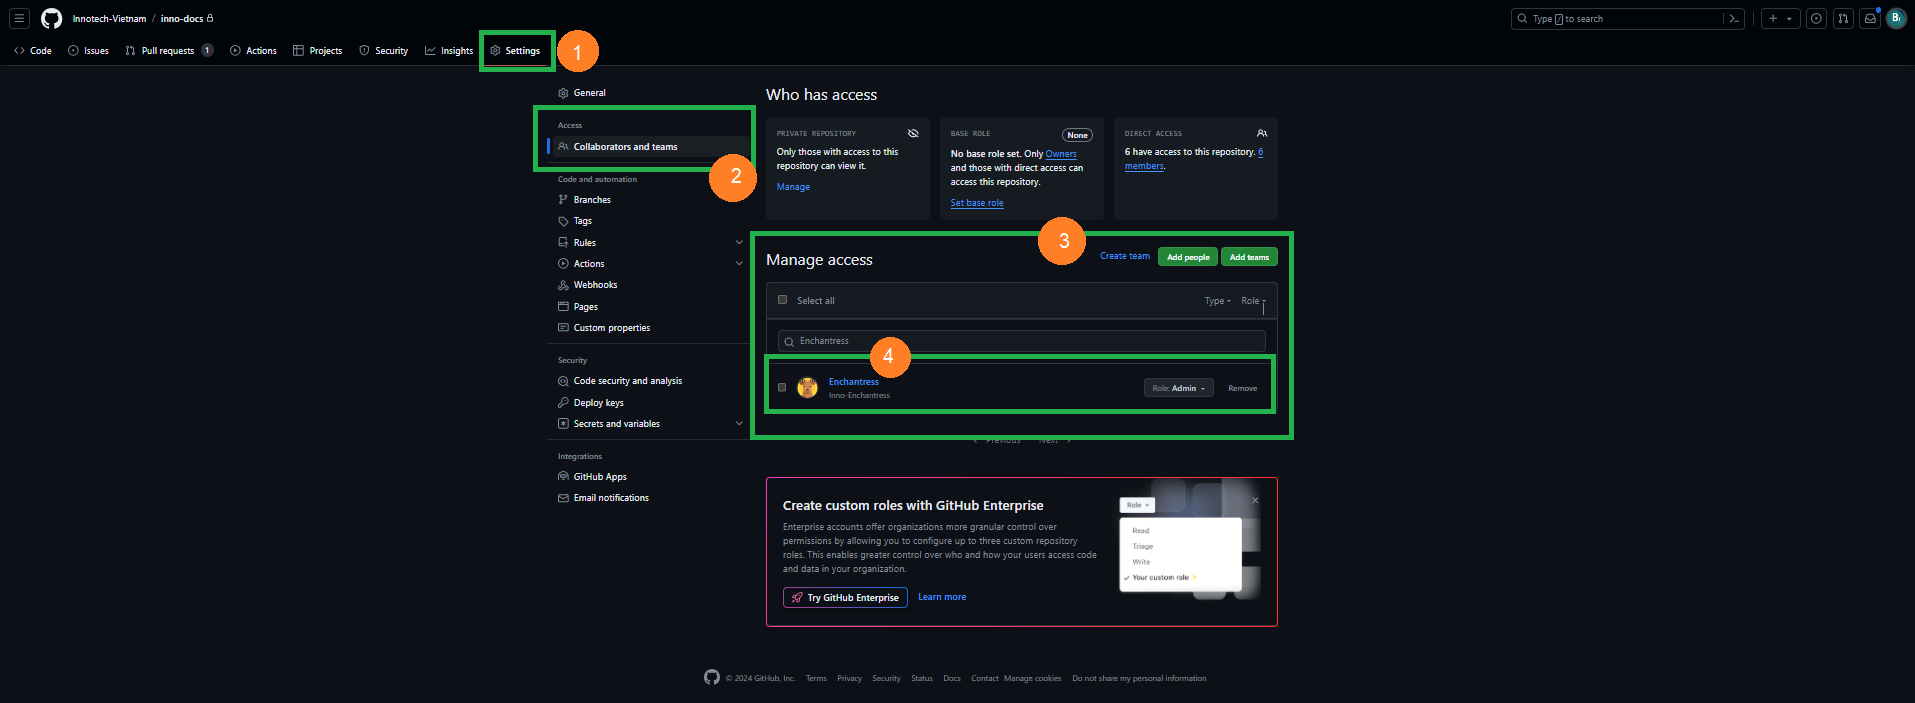Click the eye-slash private repository icon
The height and width of the screenshot is (703, 1915).
(913, 133)
